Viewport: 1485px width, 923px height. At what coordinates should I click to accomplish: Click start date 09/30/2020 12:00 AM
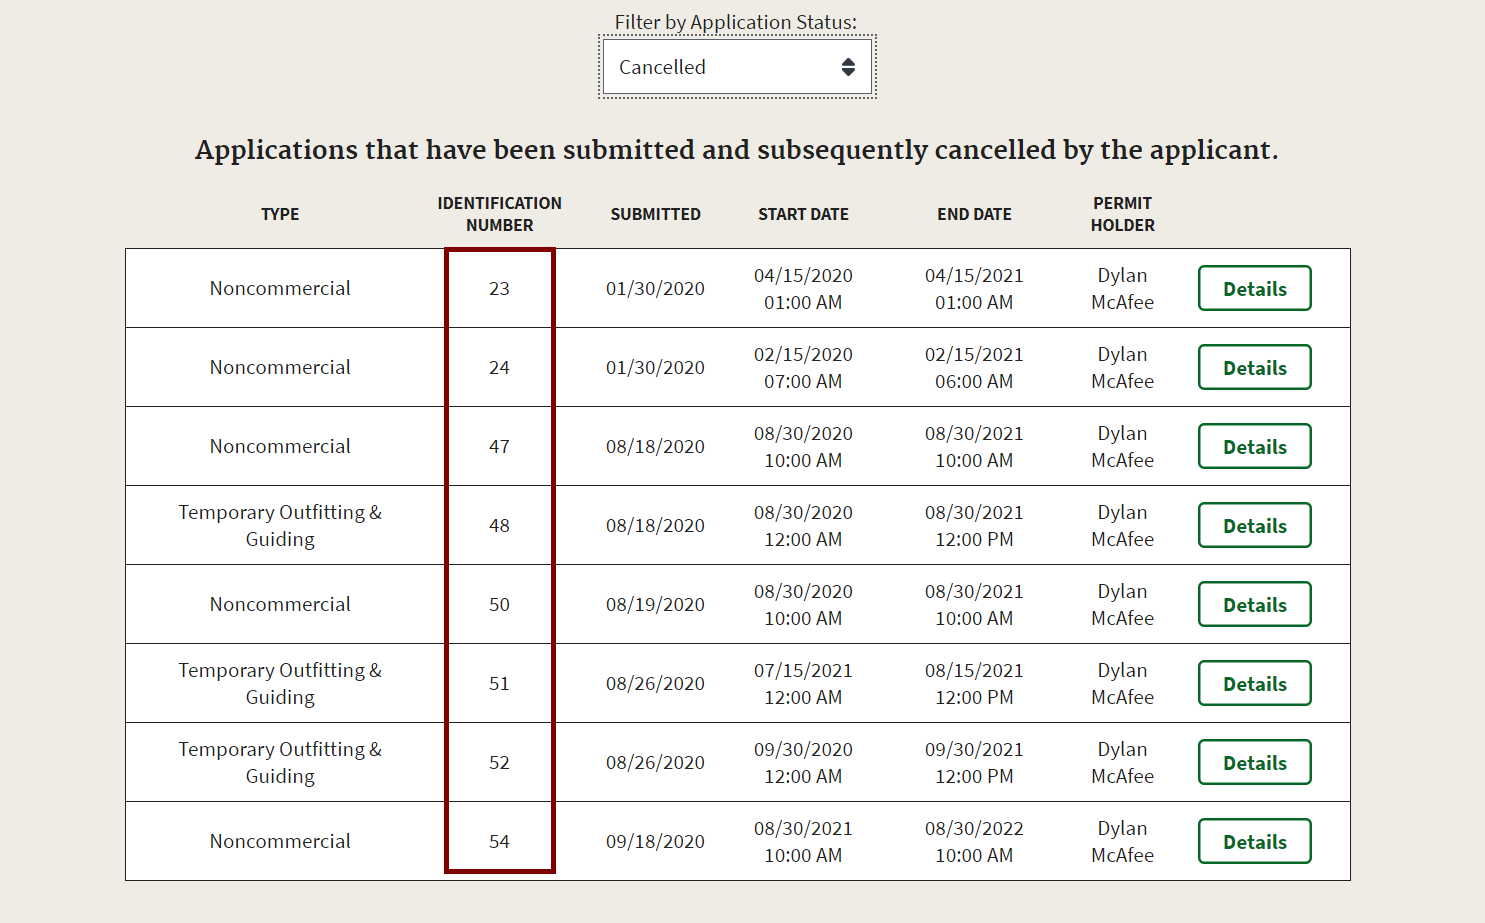click(x=803, y=762)
